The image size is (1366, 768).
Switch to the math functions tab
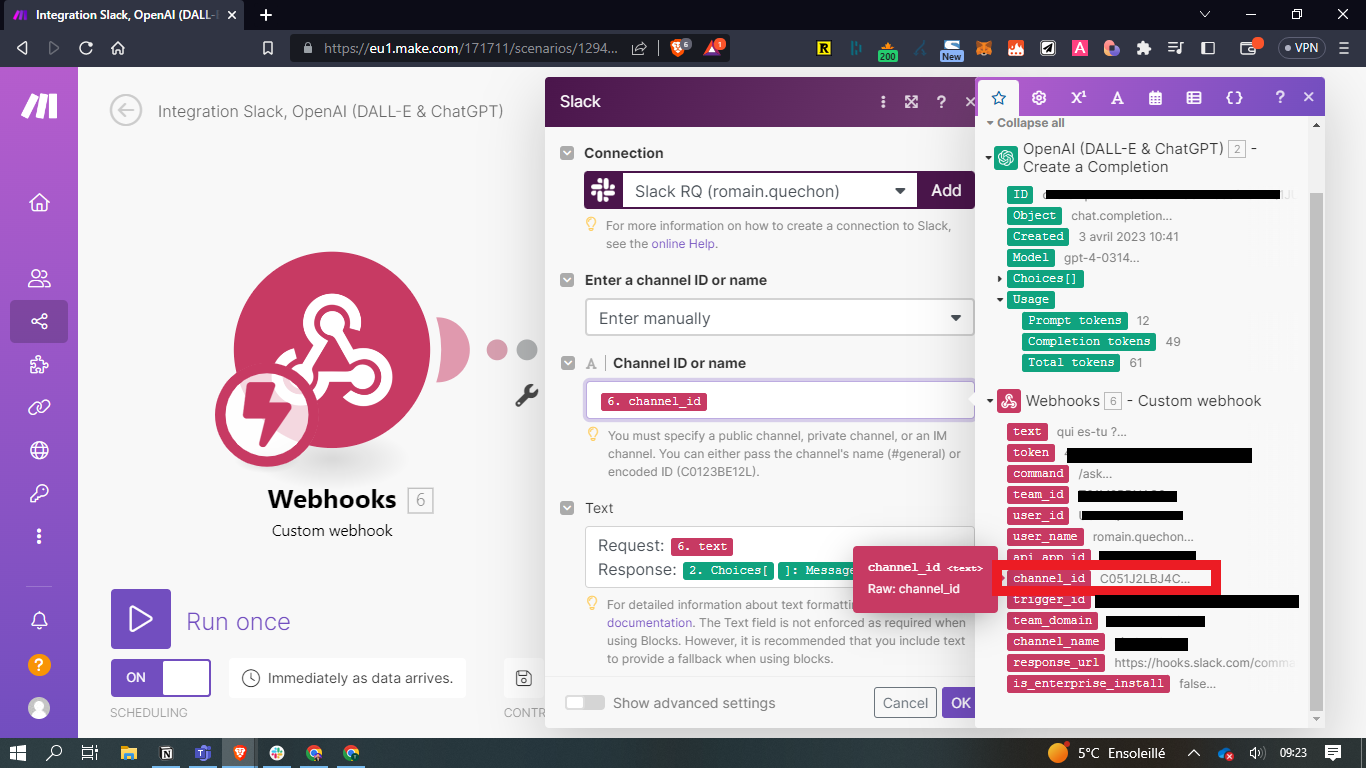click(x=1078, y=98)
